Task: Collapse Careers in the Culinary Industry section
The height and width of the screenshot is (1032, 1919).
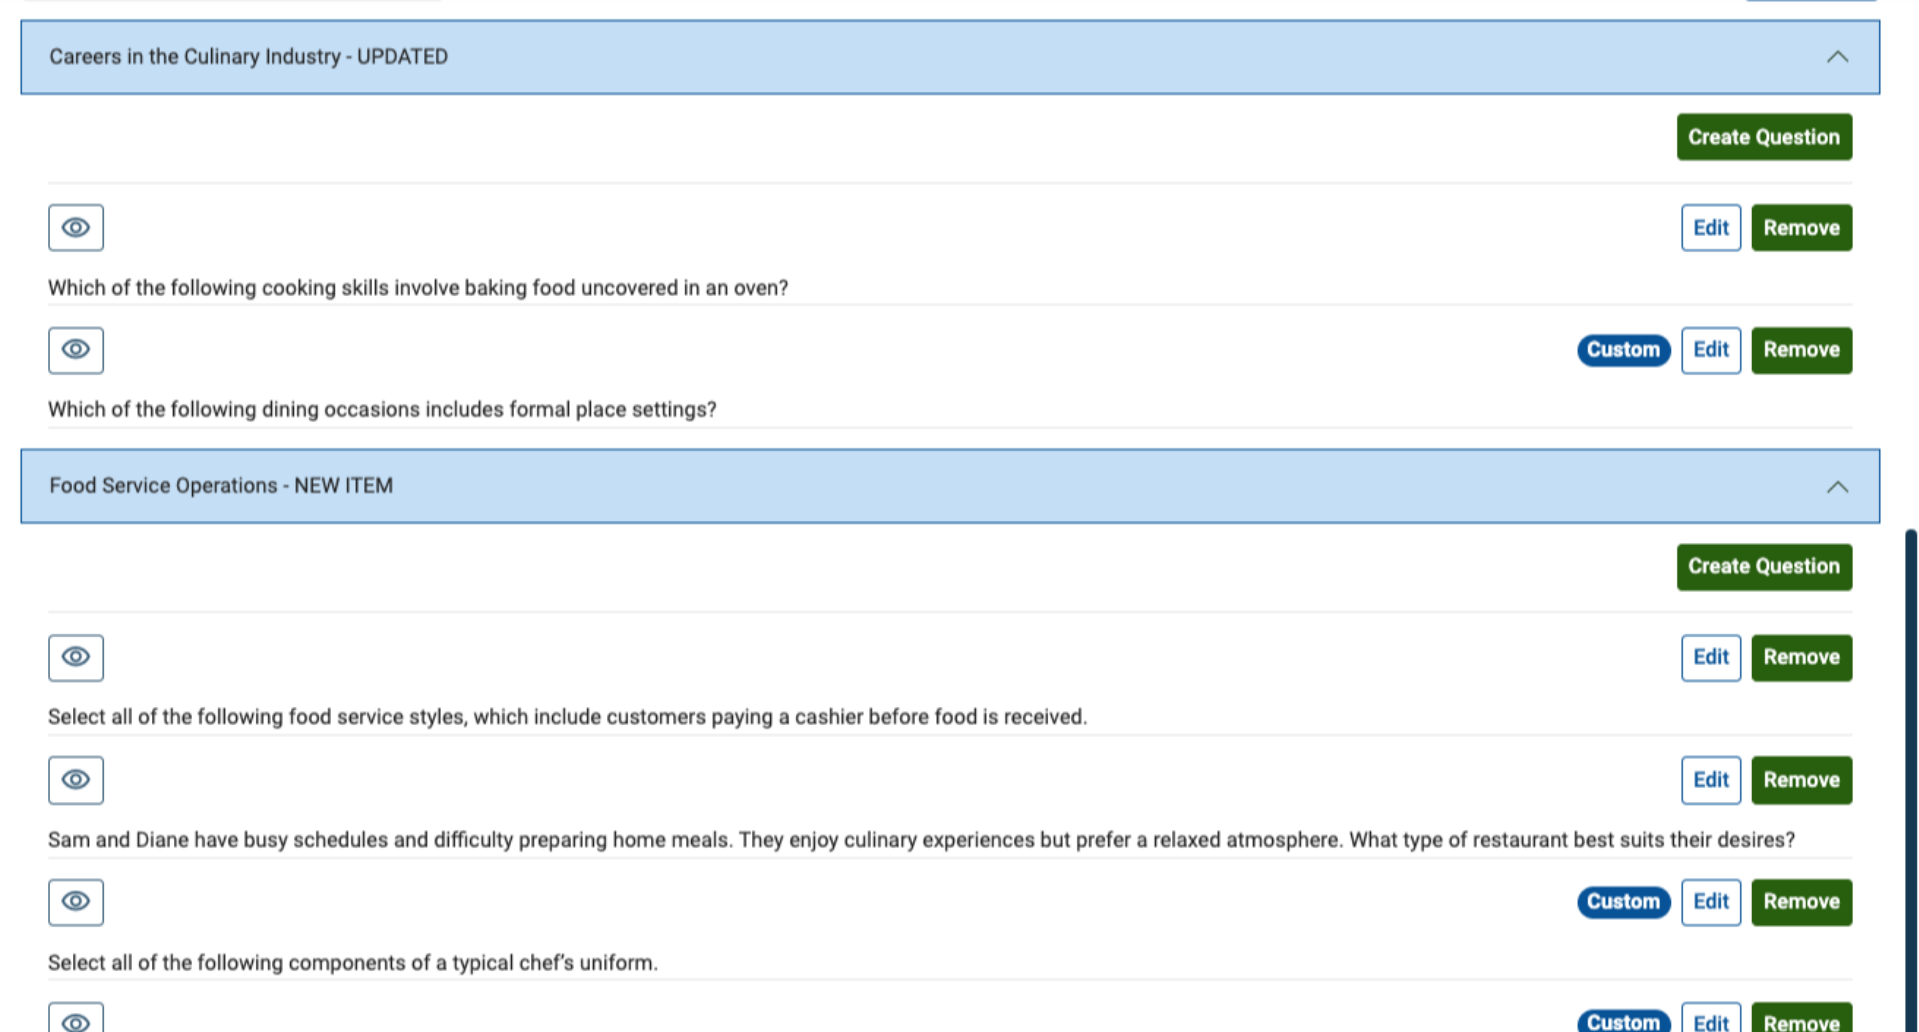Action: point(1837,57)
